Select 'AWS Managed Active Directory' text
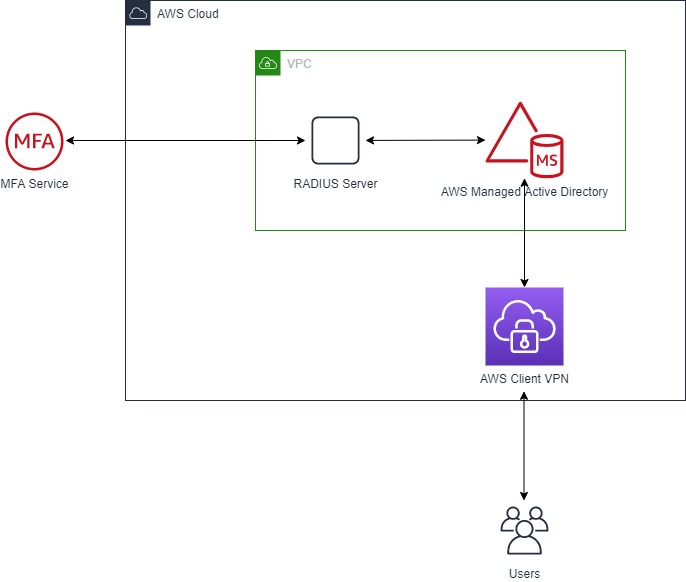 click(524, 192)
